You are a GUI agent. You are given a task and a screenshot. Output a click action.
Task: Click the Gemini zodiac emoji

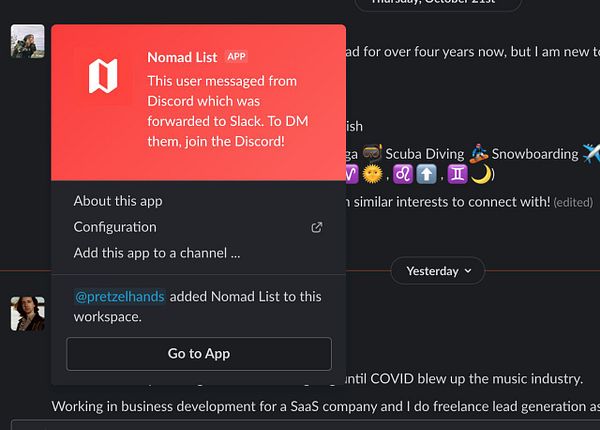pos(458,174)
